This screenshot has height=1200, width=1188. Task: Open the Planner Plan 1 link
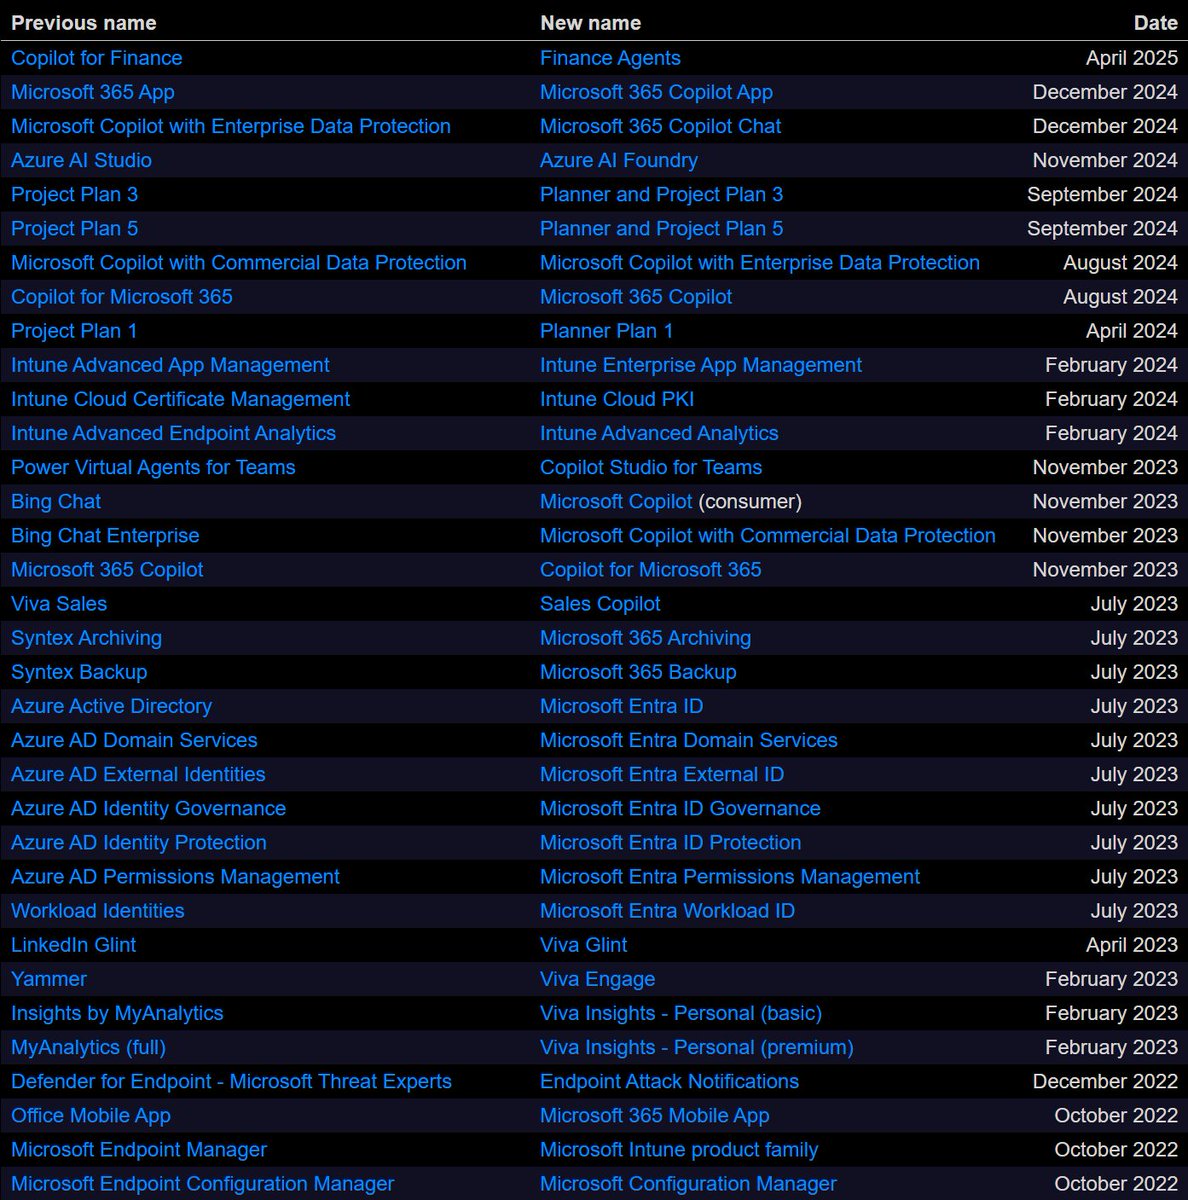tap(607, 330)
